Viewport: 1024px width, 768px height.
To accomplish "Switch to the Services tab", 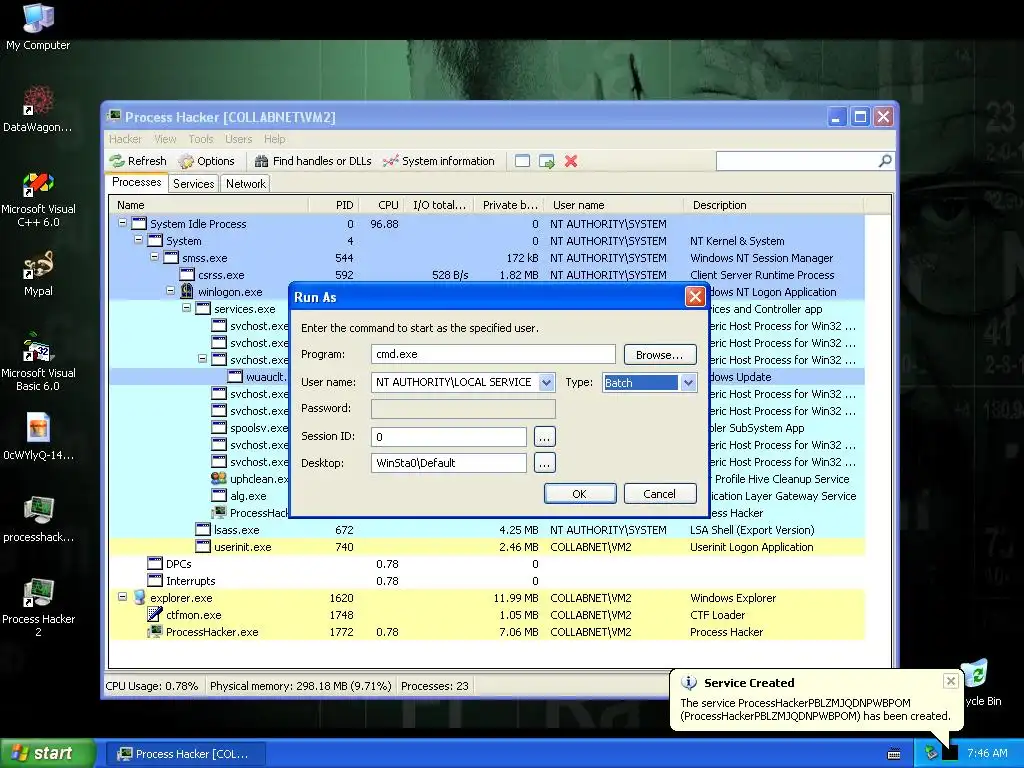I will coord(193,184).
